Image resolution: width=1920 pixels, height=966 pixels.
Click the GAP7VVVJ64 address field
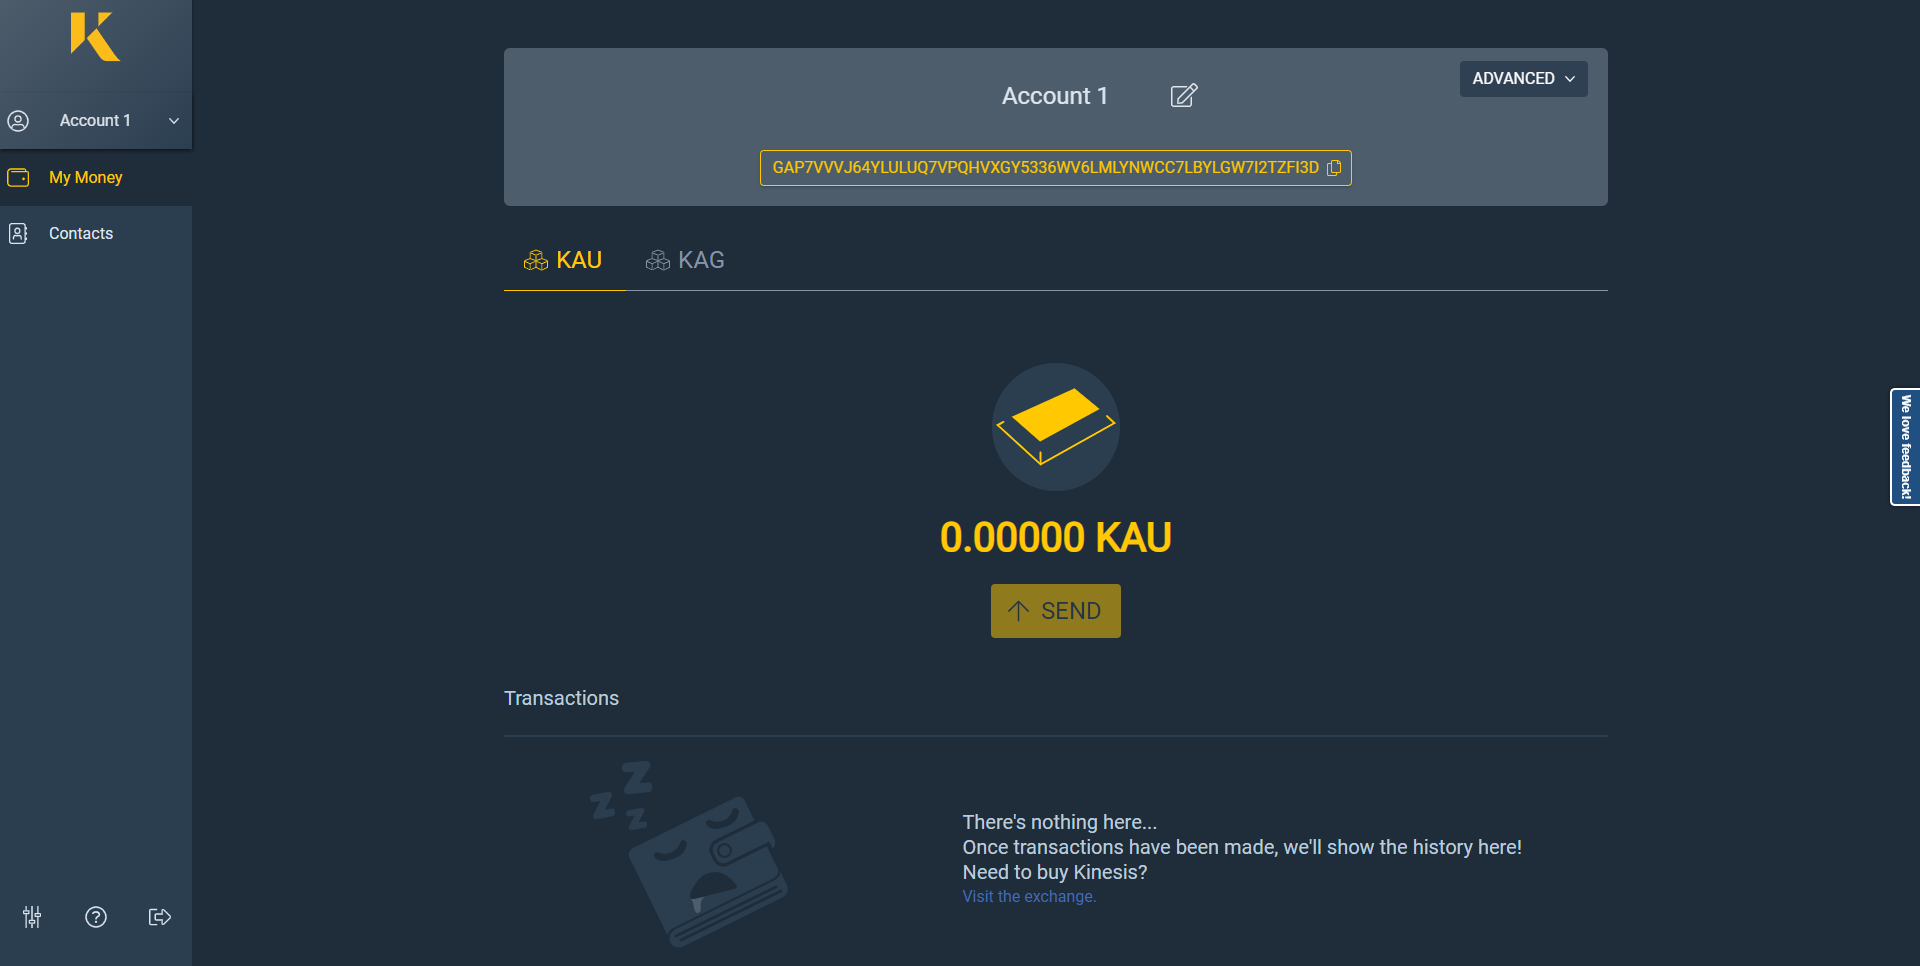point(1055,168)
